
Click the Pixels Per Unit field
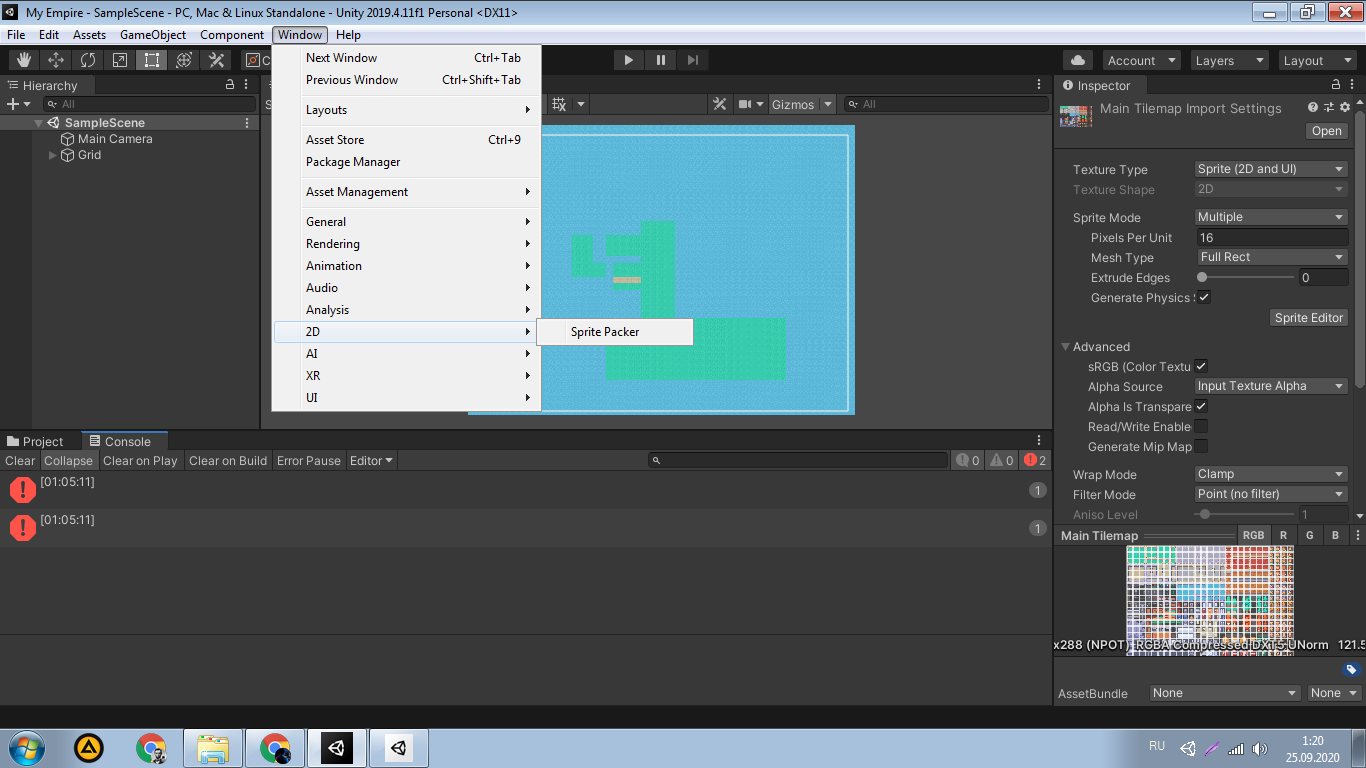[1272, 237]
